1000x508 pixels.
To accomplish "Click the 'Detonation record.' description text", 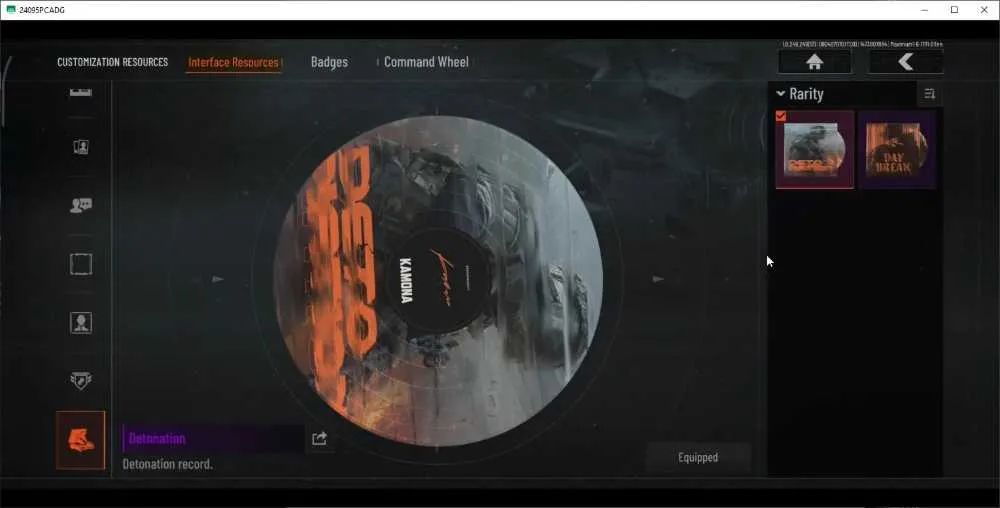I will click(x=168, y=464).
